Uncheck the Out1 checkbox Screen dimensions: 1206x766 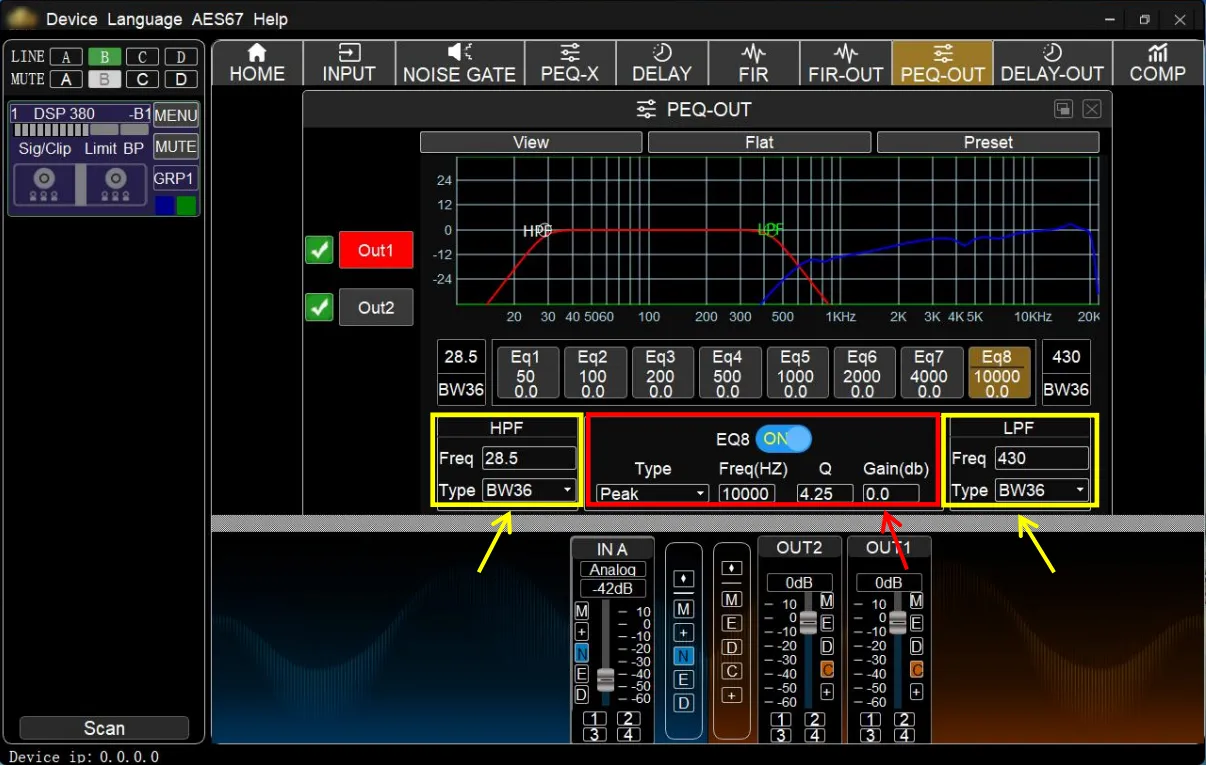319,250
